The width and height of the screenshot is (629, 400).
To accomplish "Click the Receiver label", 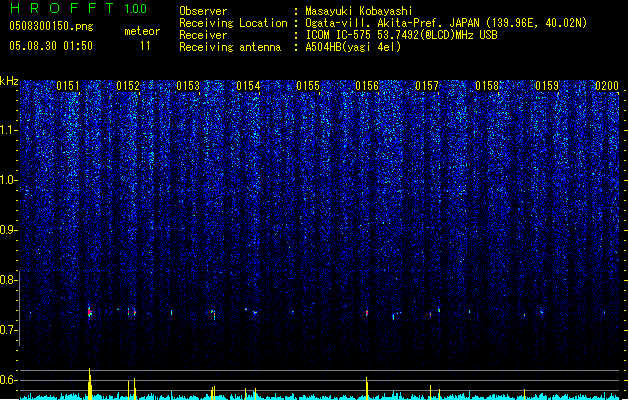I will [x=203, y=35].
